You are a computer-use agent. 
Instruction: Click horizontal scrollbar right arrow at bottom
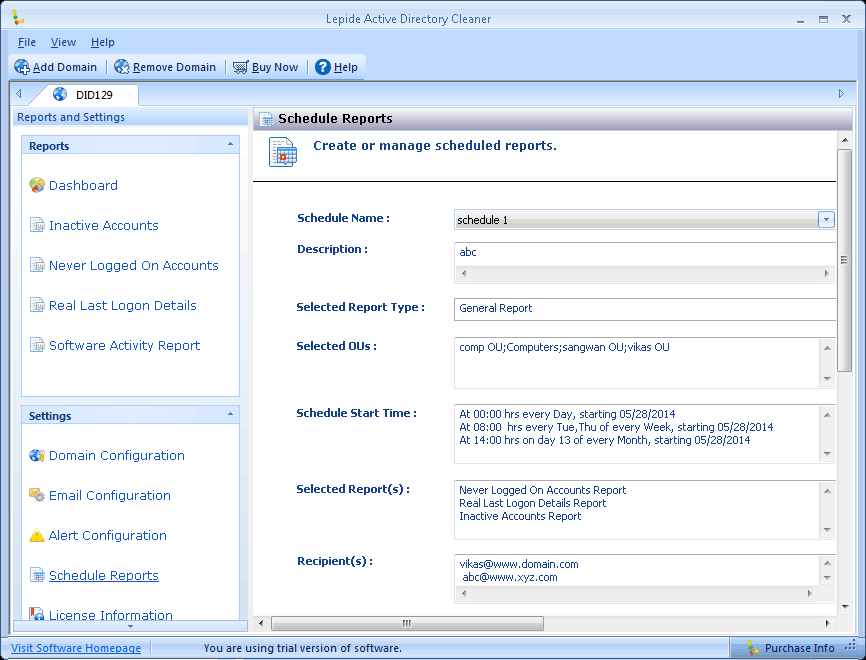[x=827, y=623]
